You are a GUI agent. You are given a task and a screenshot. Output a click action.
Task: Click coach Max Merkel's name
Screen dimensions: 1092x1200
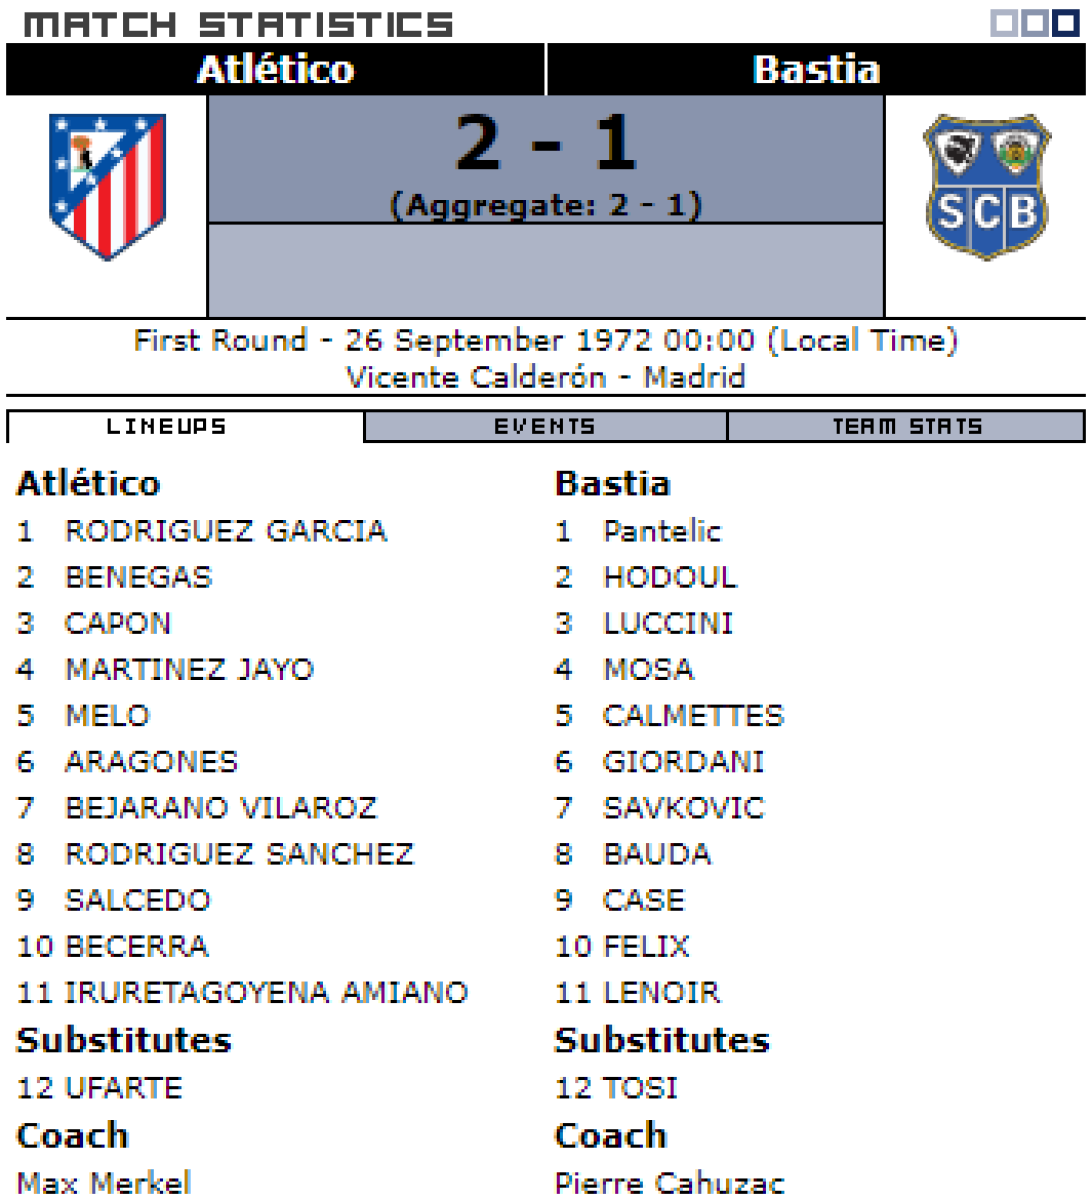click(104, 1183)
